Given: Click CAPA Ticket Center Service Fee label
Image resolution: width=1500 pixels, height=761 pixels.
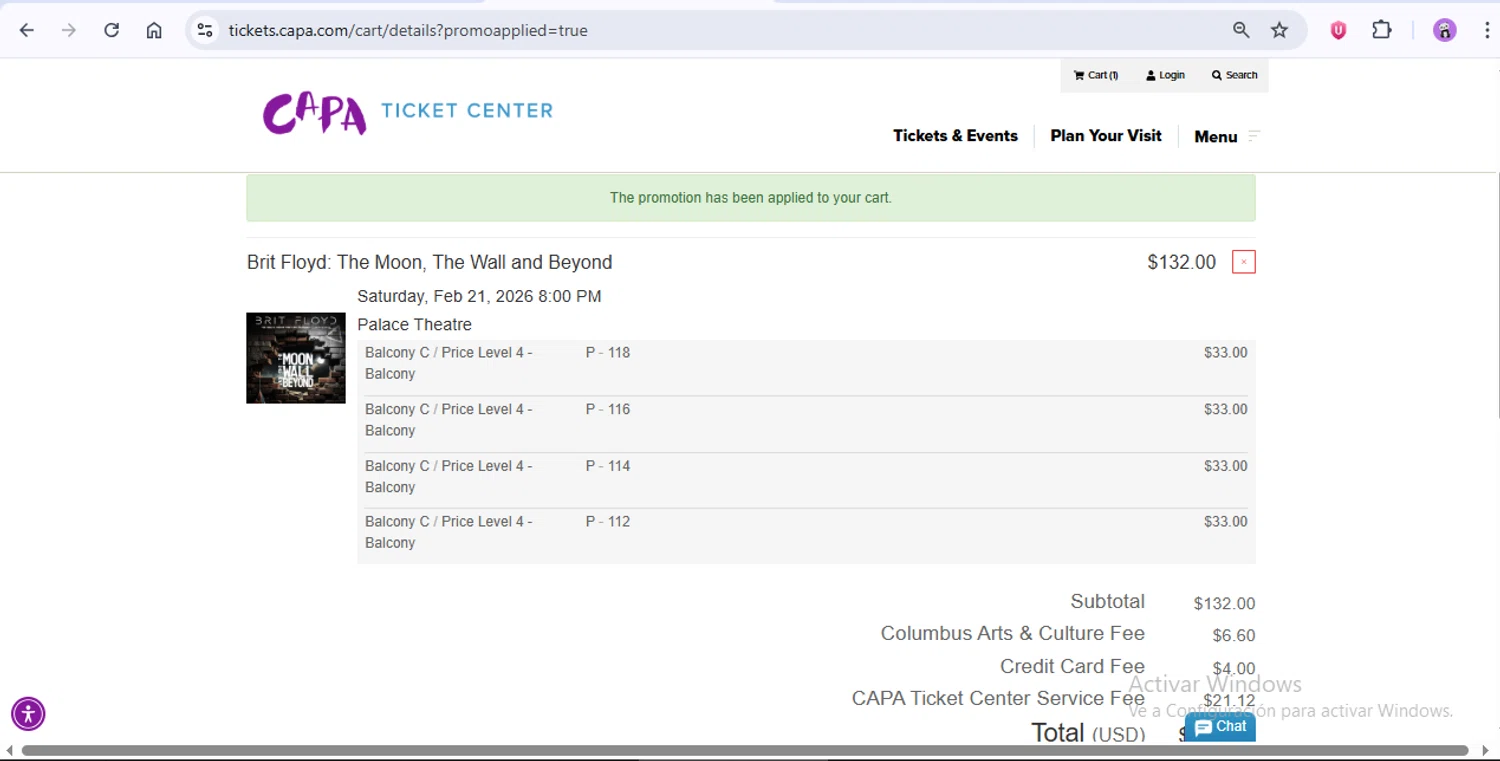Looking at the screenshot, I should 998,699.
